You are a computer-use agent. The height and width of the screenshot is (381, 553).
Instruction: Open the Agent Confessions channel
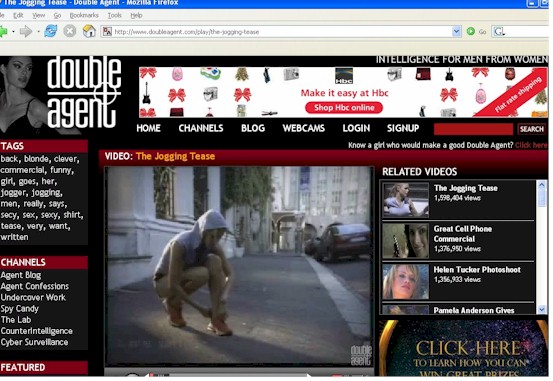tap(35, 286)
